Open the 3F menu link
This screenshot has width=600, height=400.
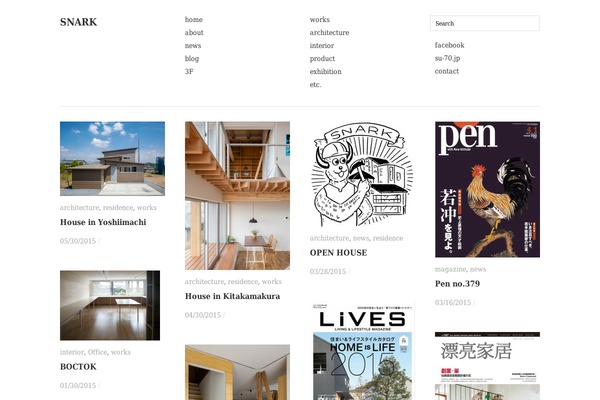(x=189, y=72)
